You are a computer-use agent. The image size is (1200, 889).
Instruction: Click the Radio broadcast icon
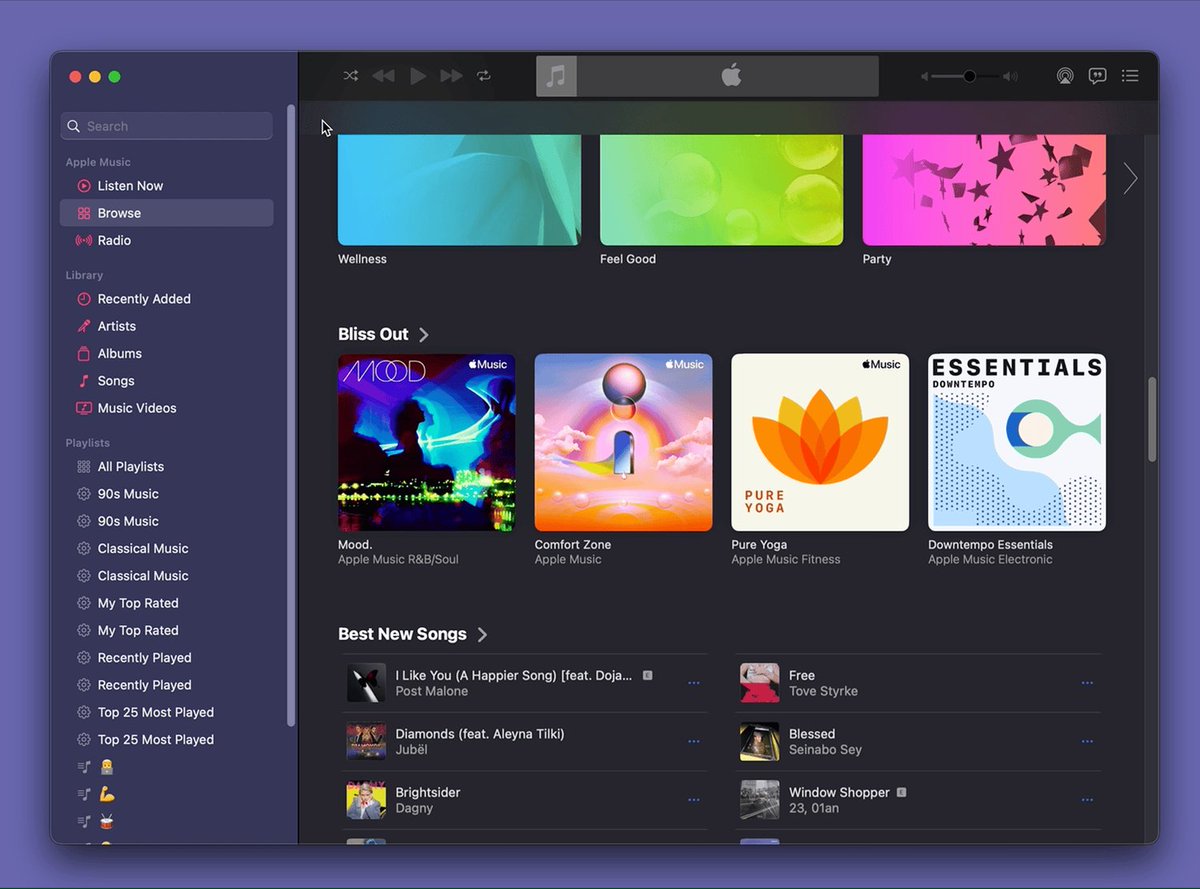tap(84, 240)
